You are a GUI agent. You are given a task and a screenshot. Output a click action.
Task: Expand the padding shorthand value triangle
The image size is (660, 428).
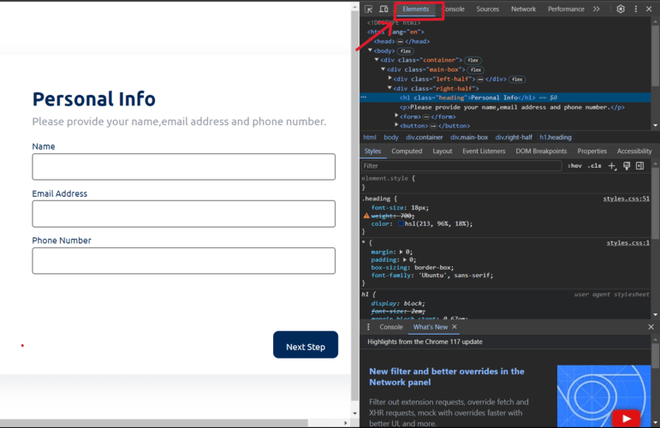404,260
